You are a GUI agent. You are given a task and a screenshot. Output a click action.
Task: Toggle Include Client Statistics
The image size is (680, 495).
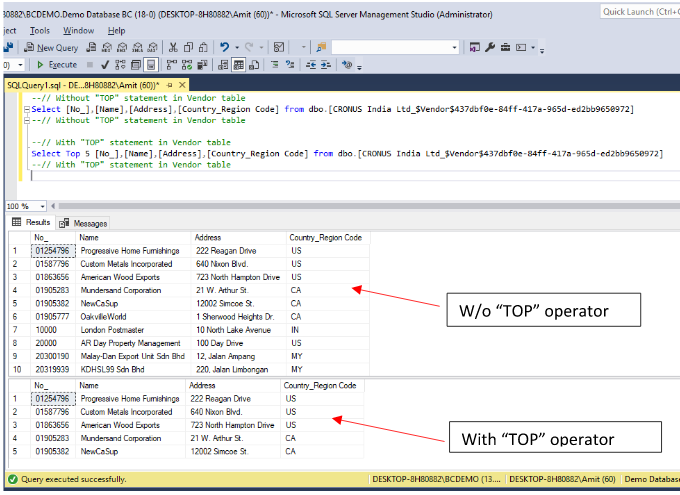pos(202,65)
